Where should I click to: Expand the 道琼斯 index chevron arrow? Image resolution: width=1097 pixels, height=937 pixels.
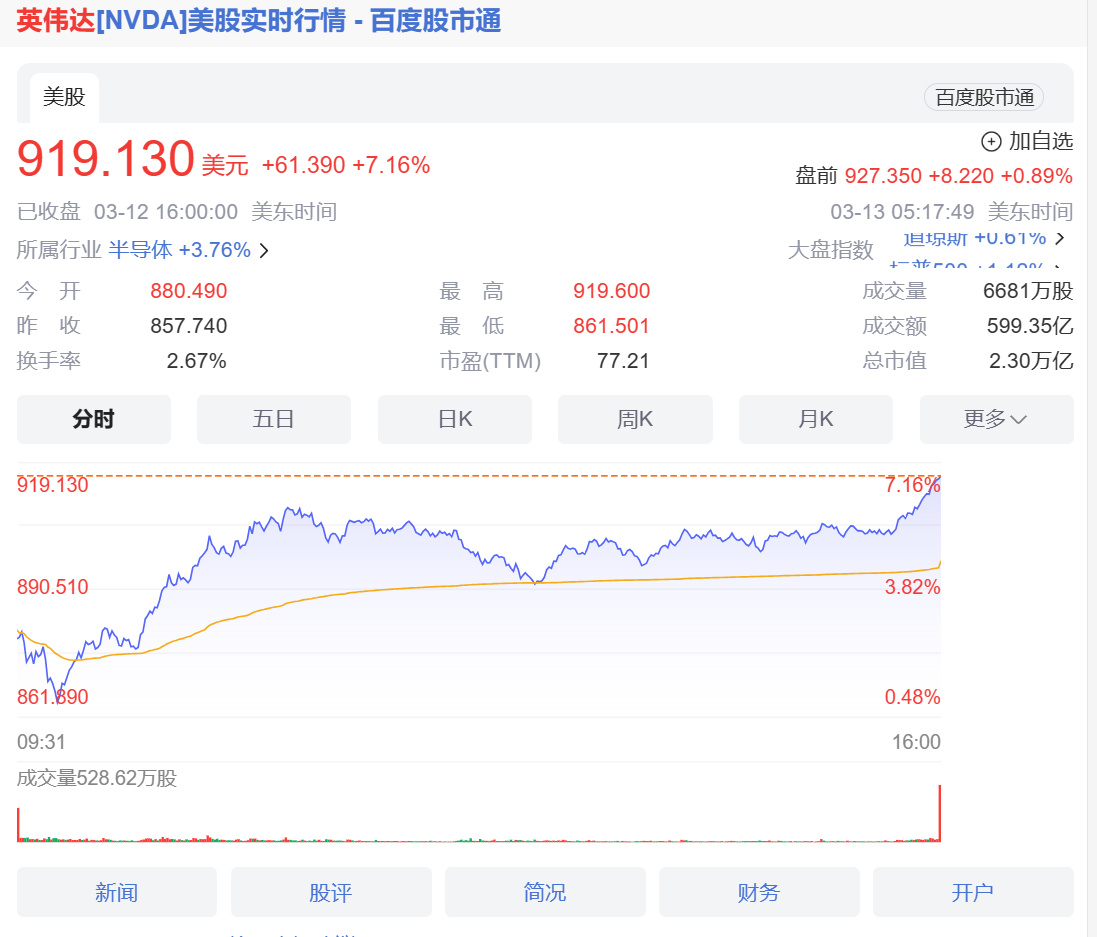tap(1060, 238)
